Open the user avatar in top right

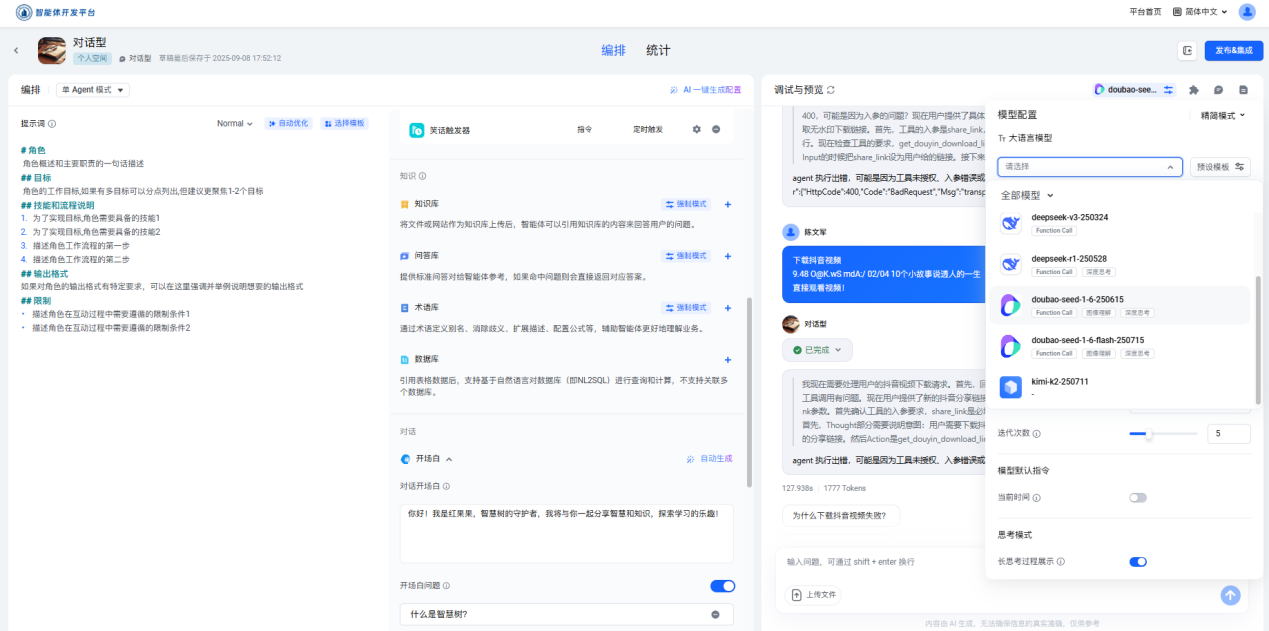coord(1247,12)
